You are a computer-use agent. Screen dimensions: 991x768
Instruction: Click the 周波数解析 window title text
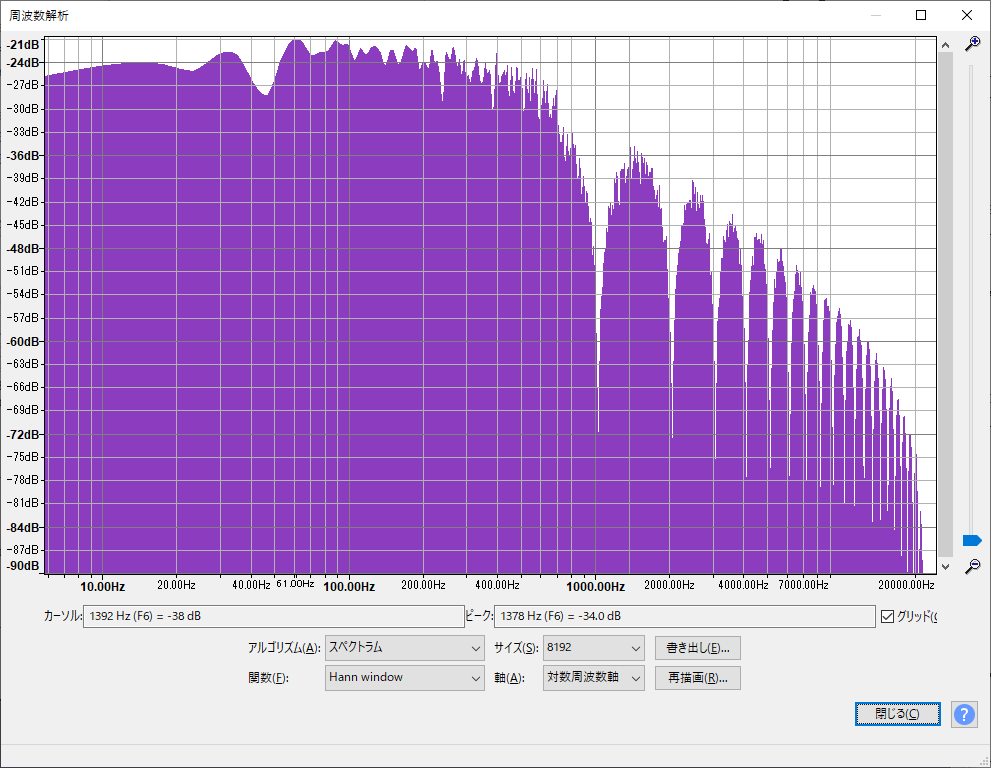point(39,16)
